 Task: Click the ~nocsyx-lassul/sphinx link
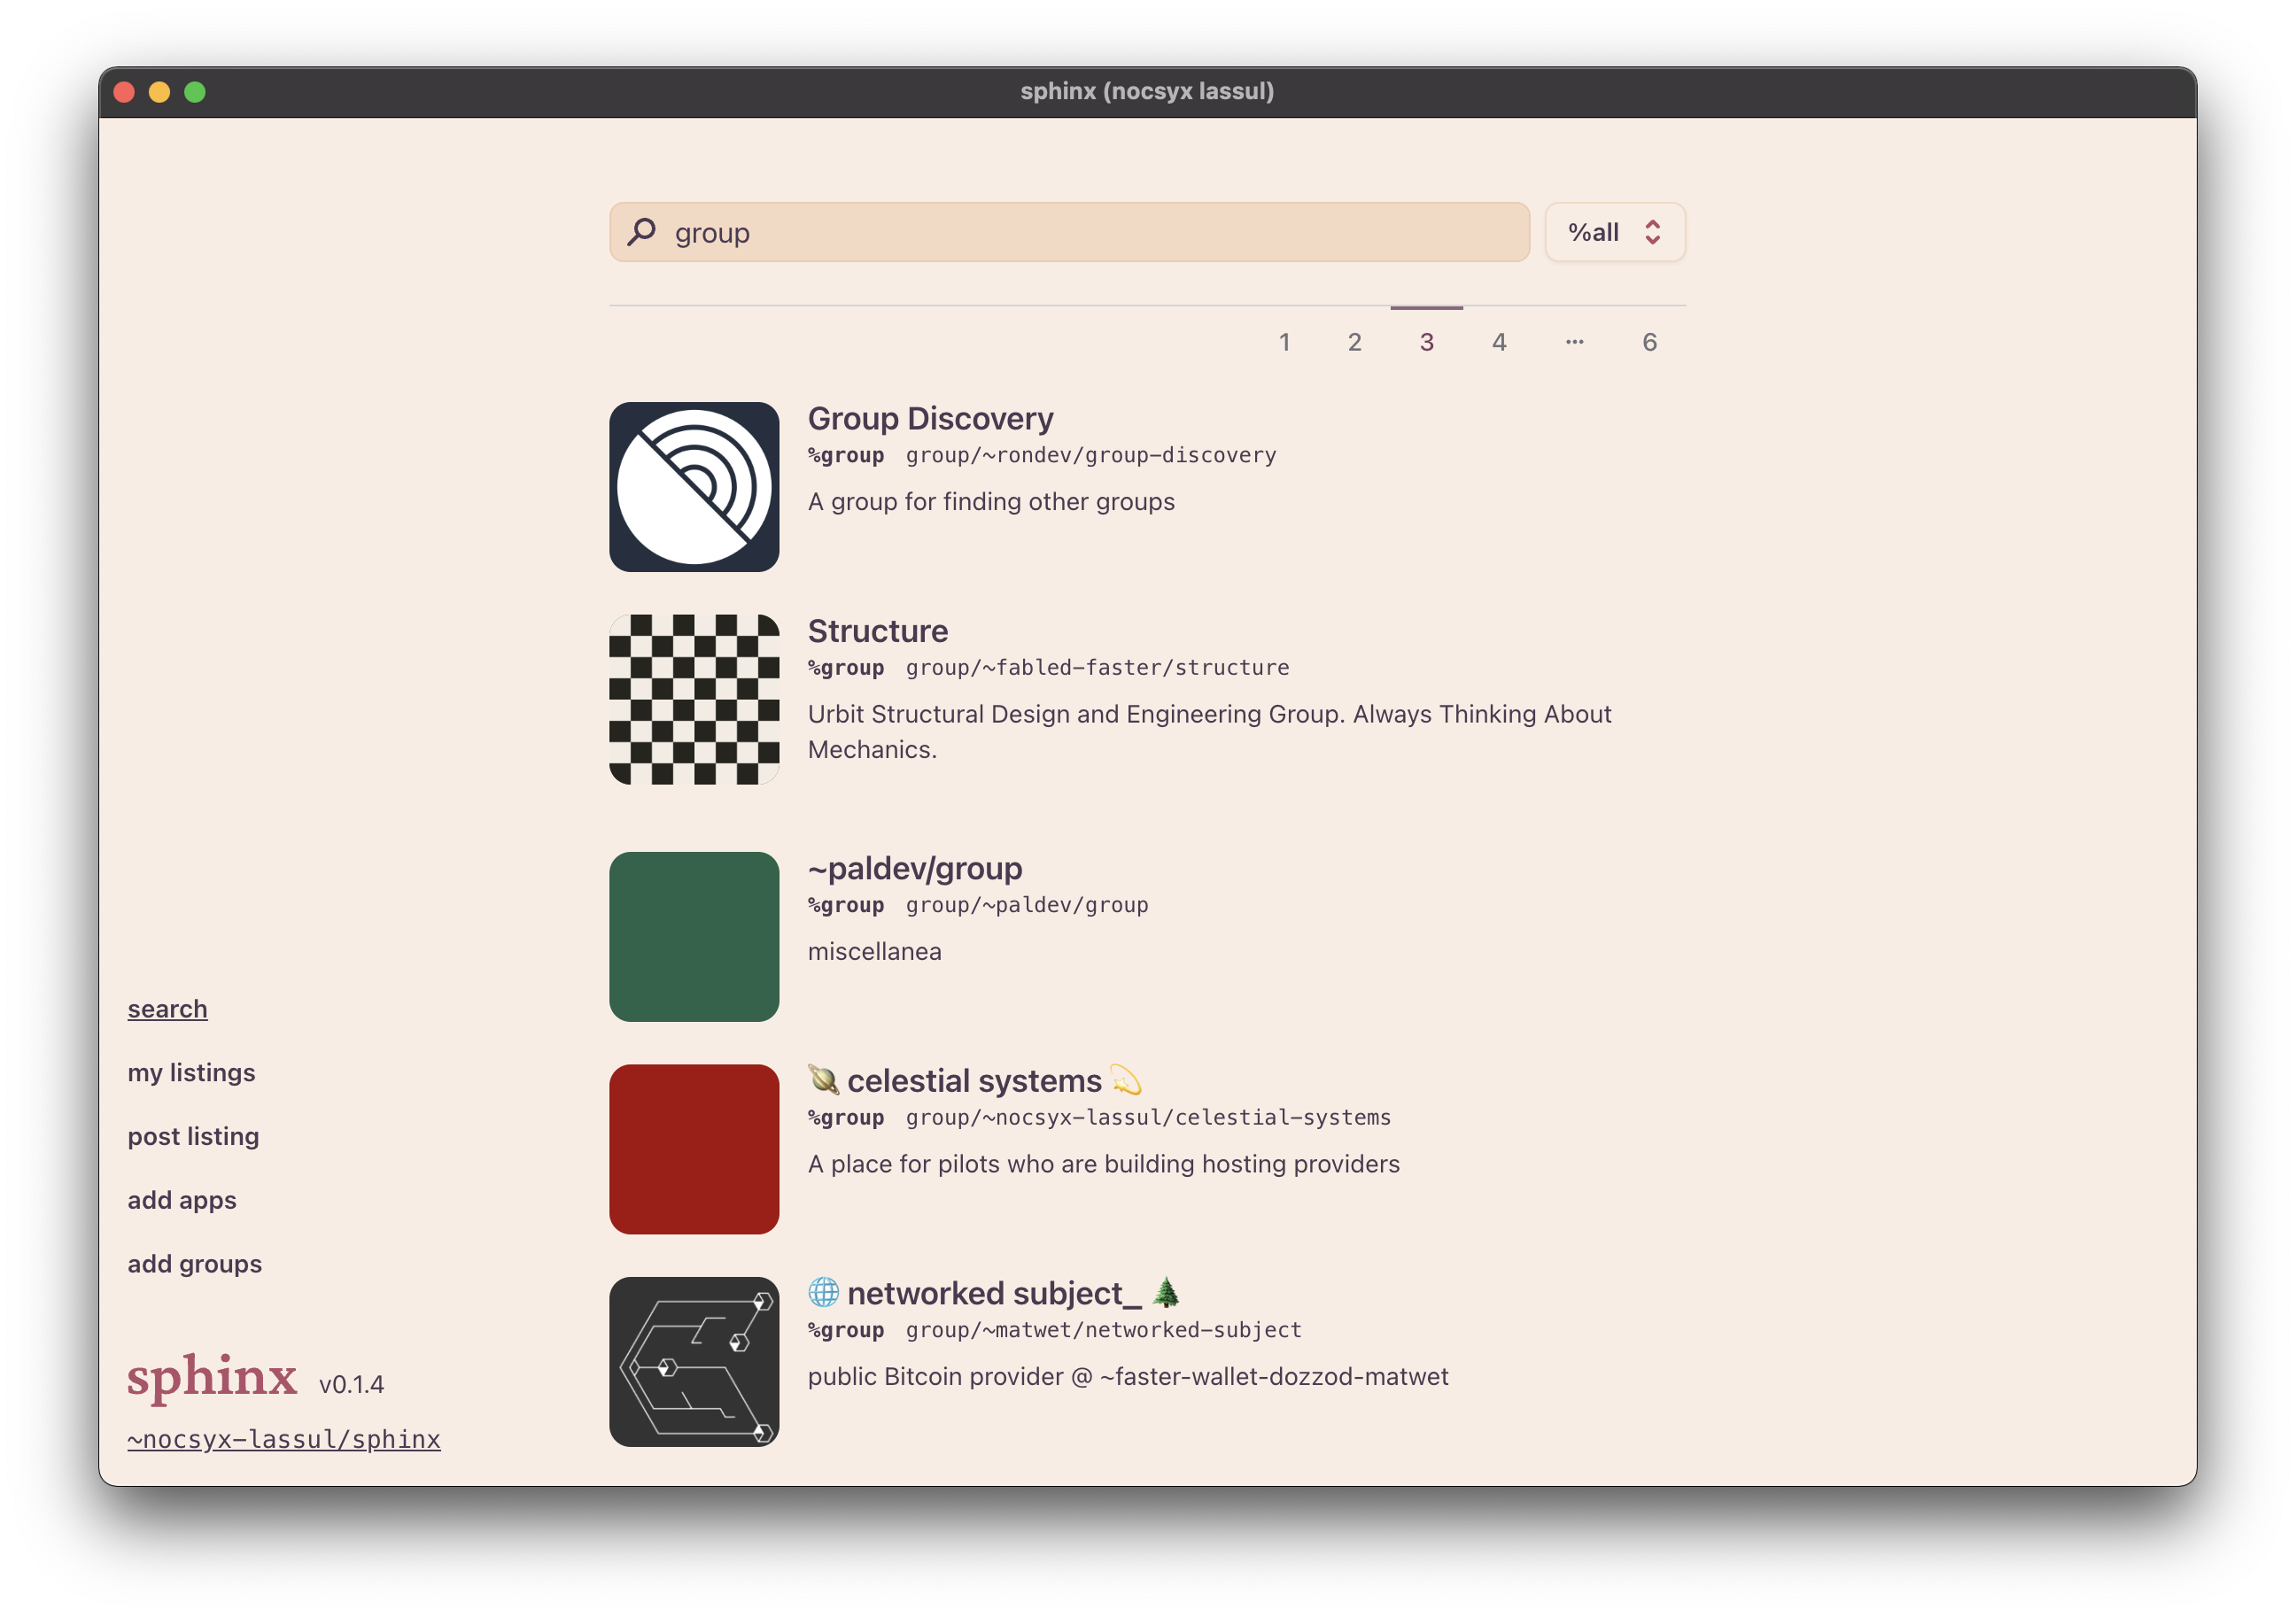pos(284,1439)
